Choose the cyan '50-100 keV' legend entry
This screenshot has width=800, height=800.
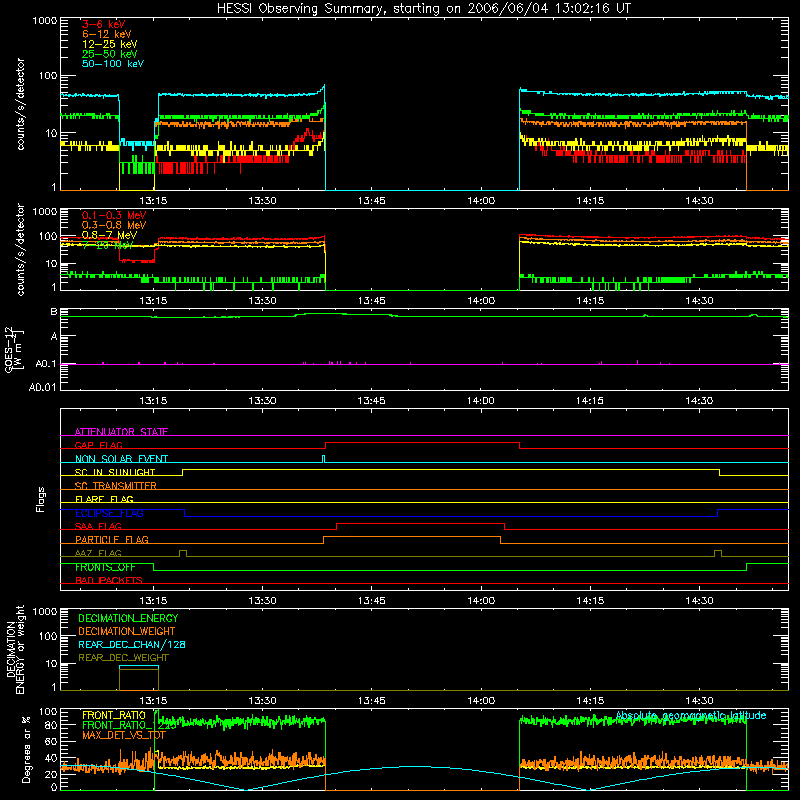tap(113, 64)
